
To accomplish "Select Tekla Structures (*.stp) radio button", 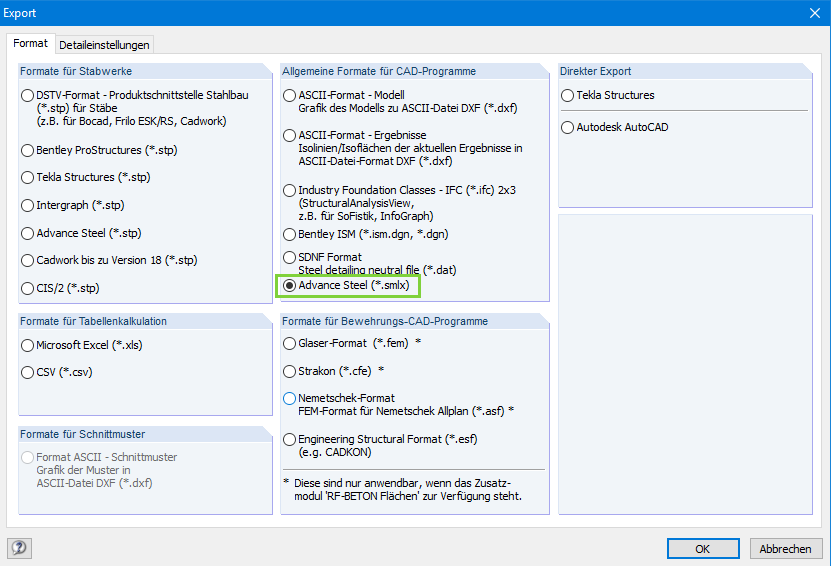I will [28, 178].
